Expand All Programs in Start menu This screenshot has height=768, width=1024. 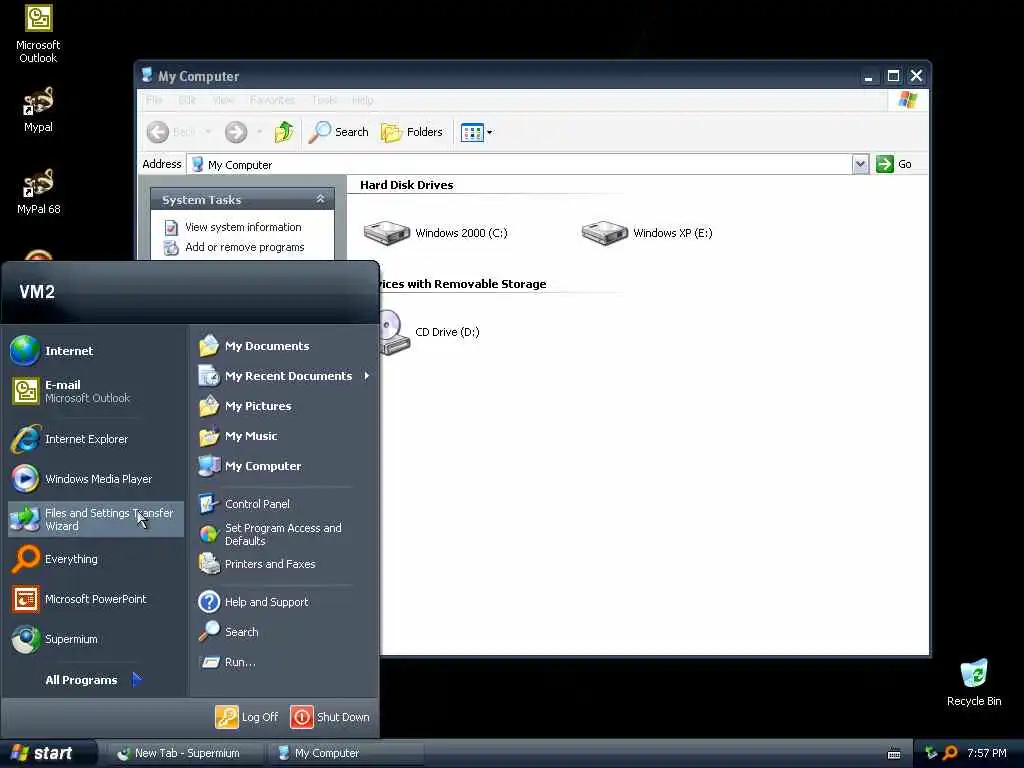(93, 680)
